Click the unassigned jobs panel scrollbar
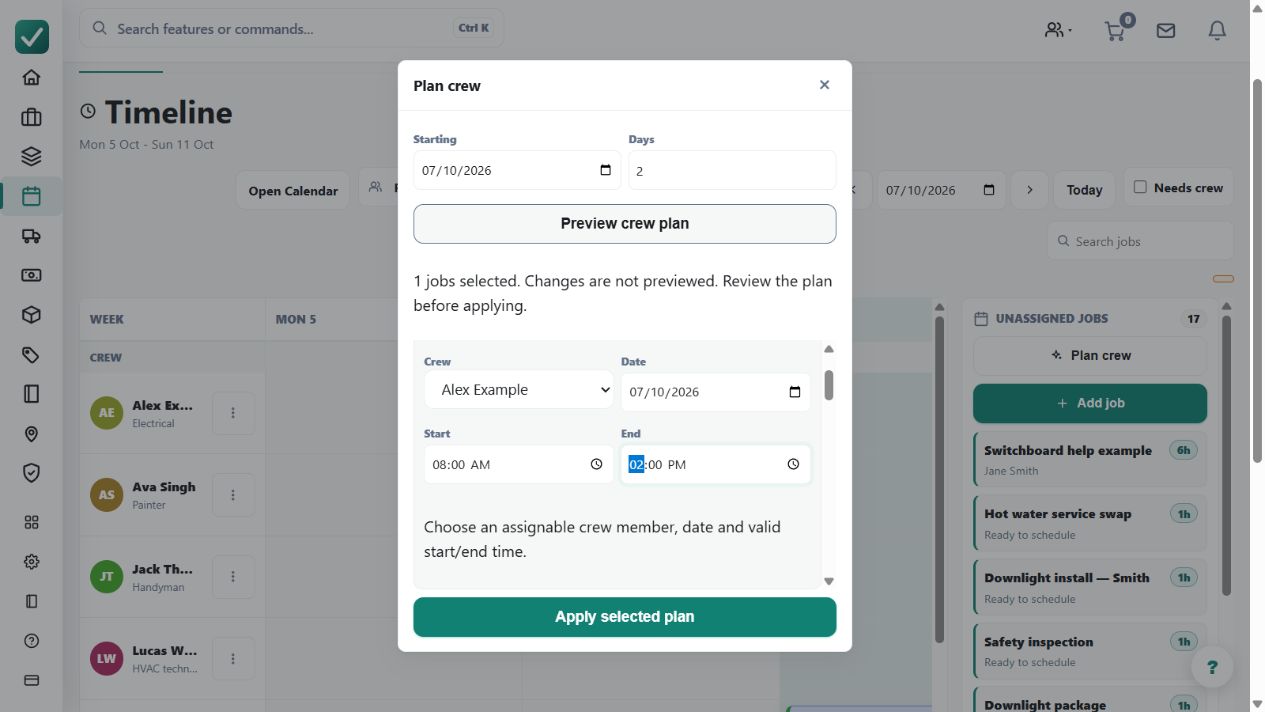Screen dimensions: 1265x712 (x=1227, y=455)
